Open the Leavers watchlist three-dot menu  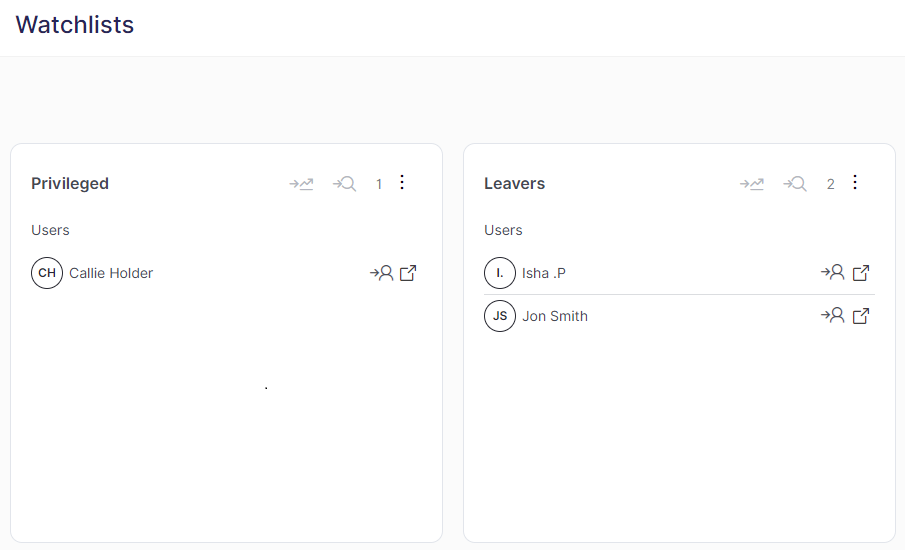[854, 182]
